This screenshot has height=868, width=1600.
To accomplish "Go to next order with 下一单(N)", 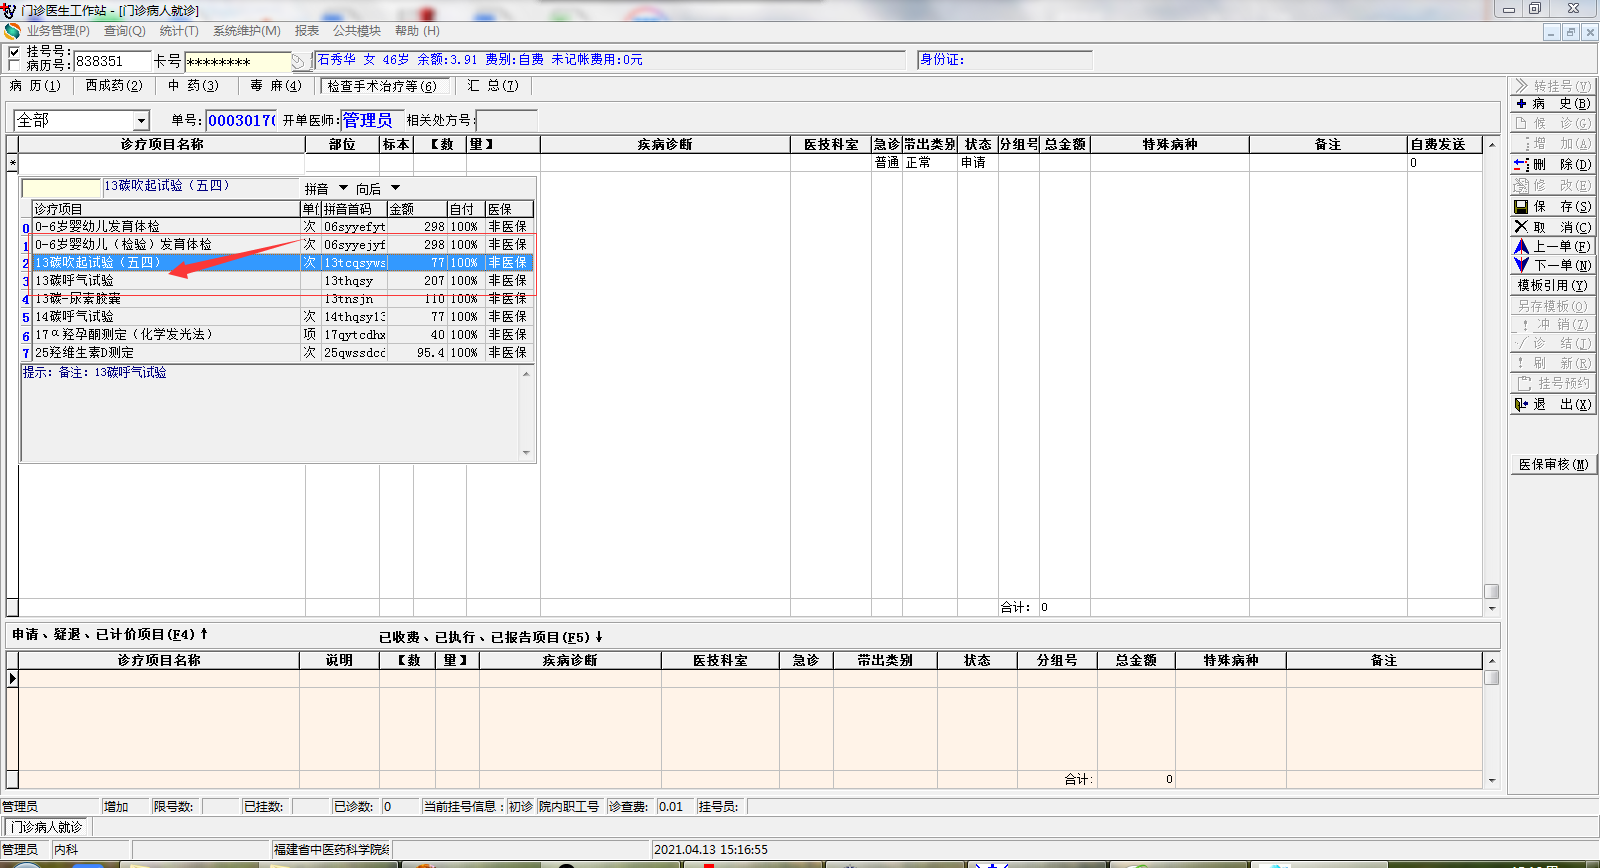I will [x=1552, y=265].
